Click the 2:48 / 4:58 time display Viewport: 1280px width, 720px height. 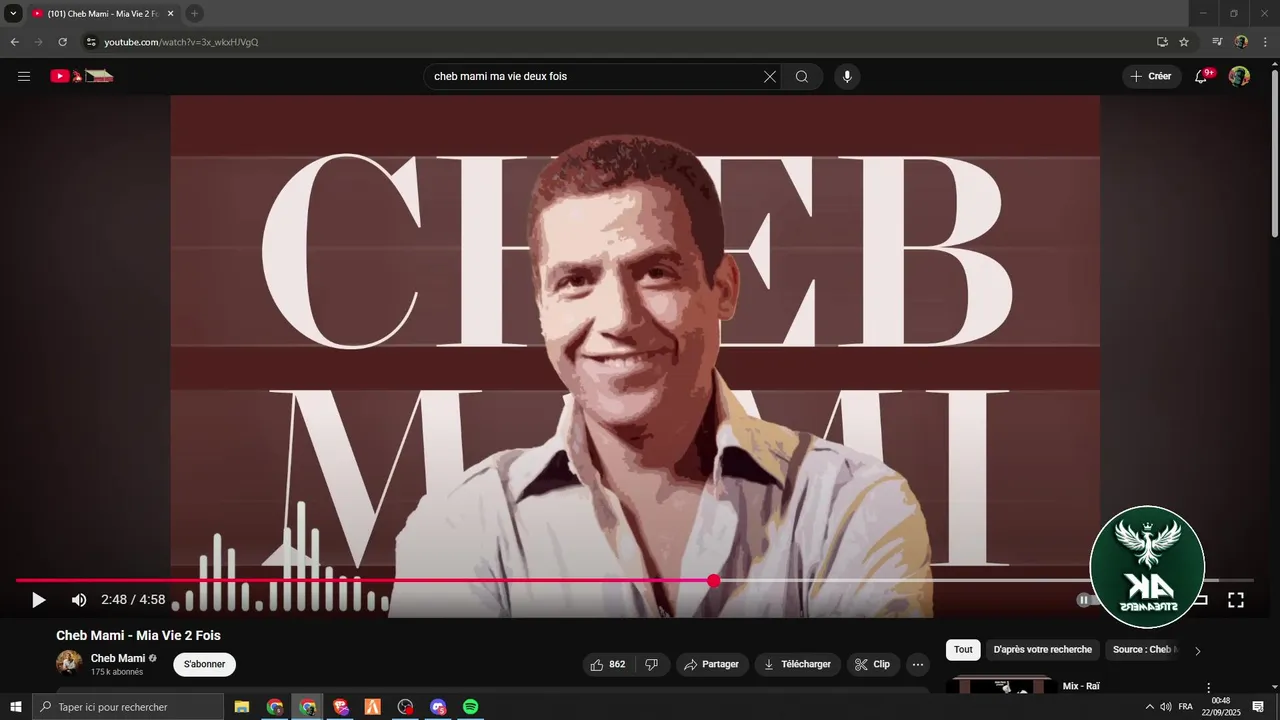click(133, 600)
